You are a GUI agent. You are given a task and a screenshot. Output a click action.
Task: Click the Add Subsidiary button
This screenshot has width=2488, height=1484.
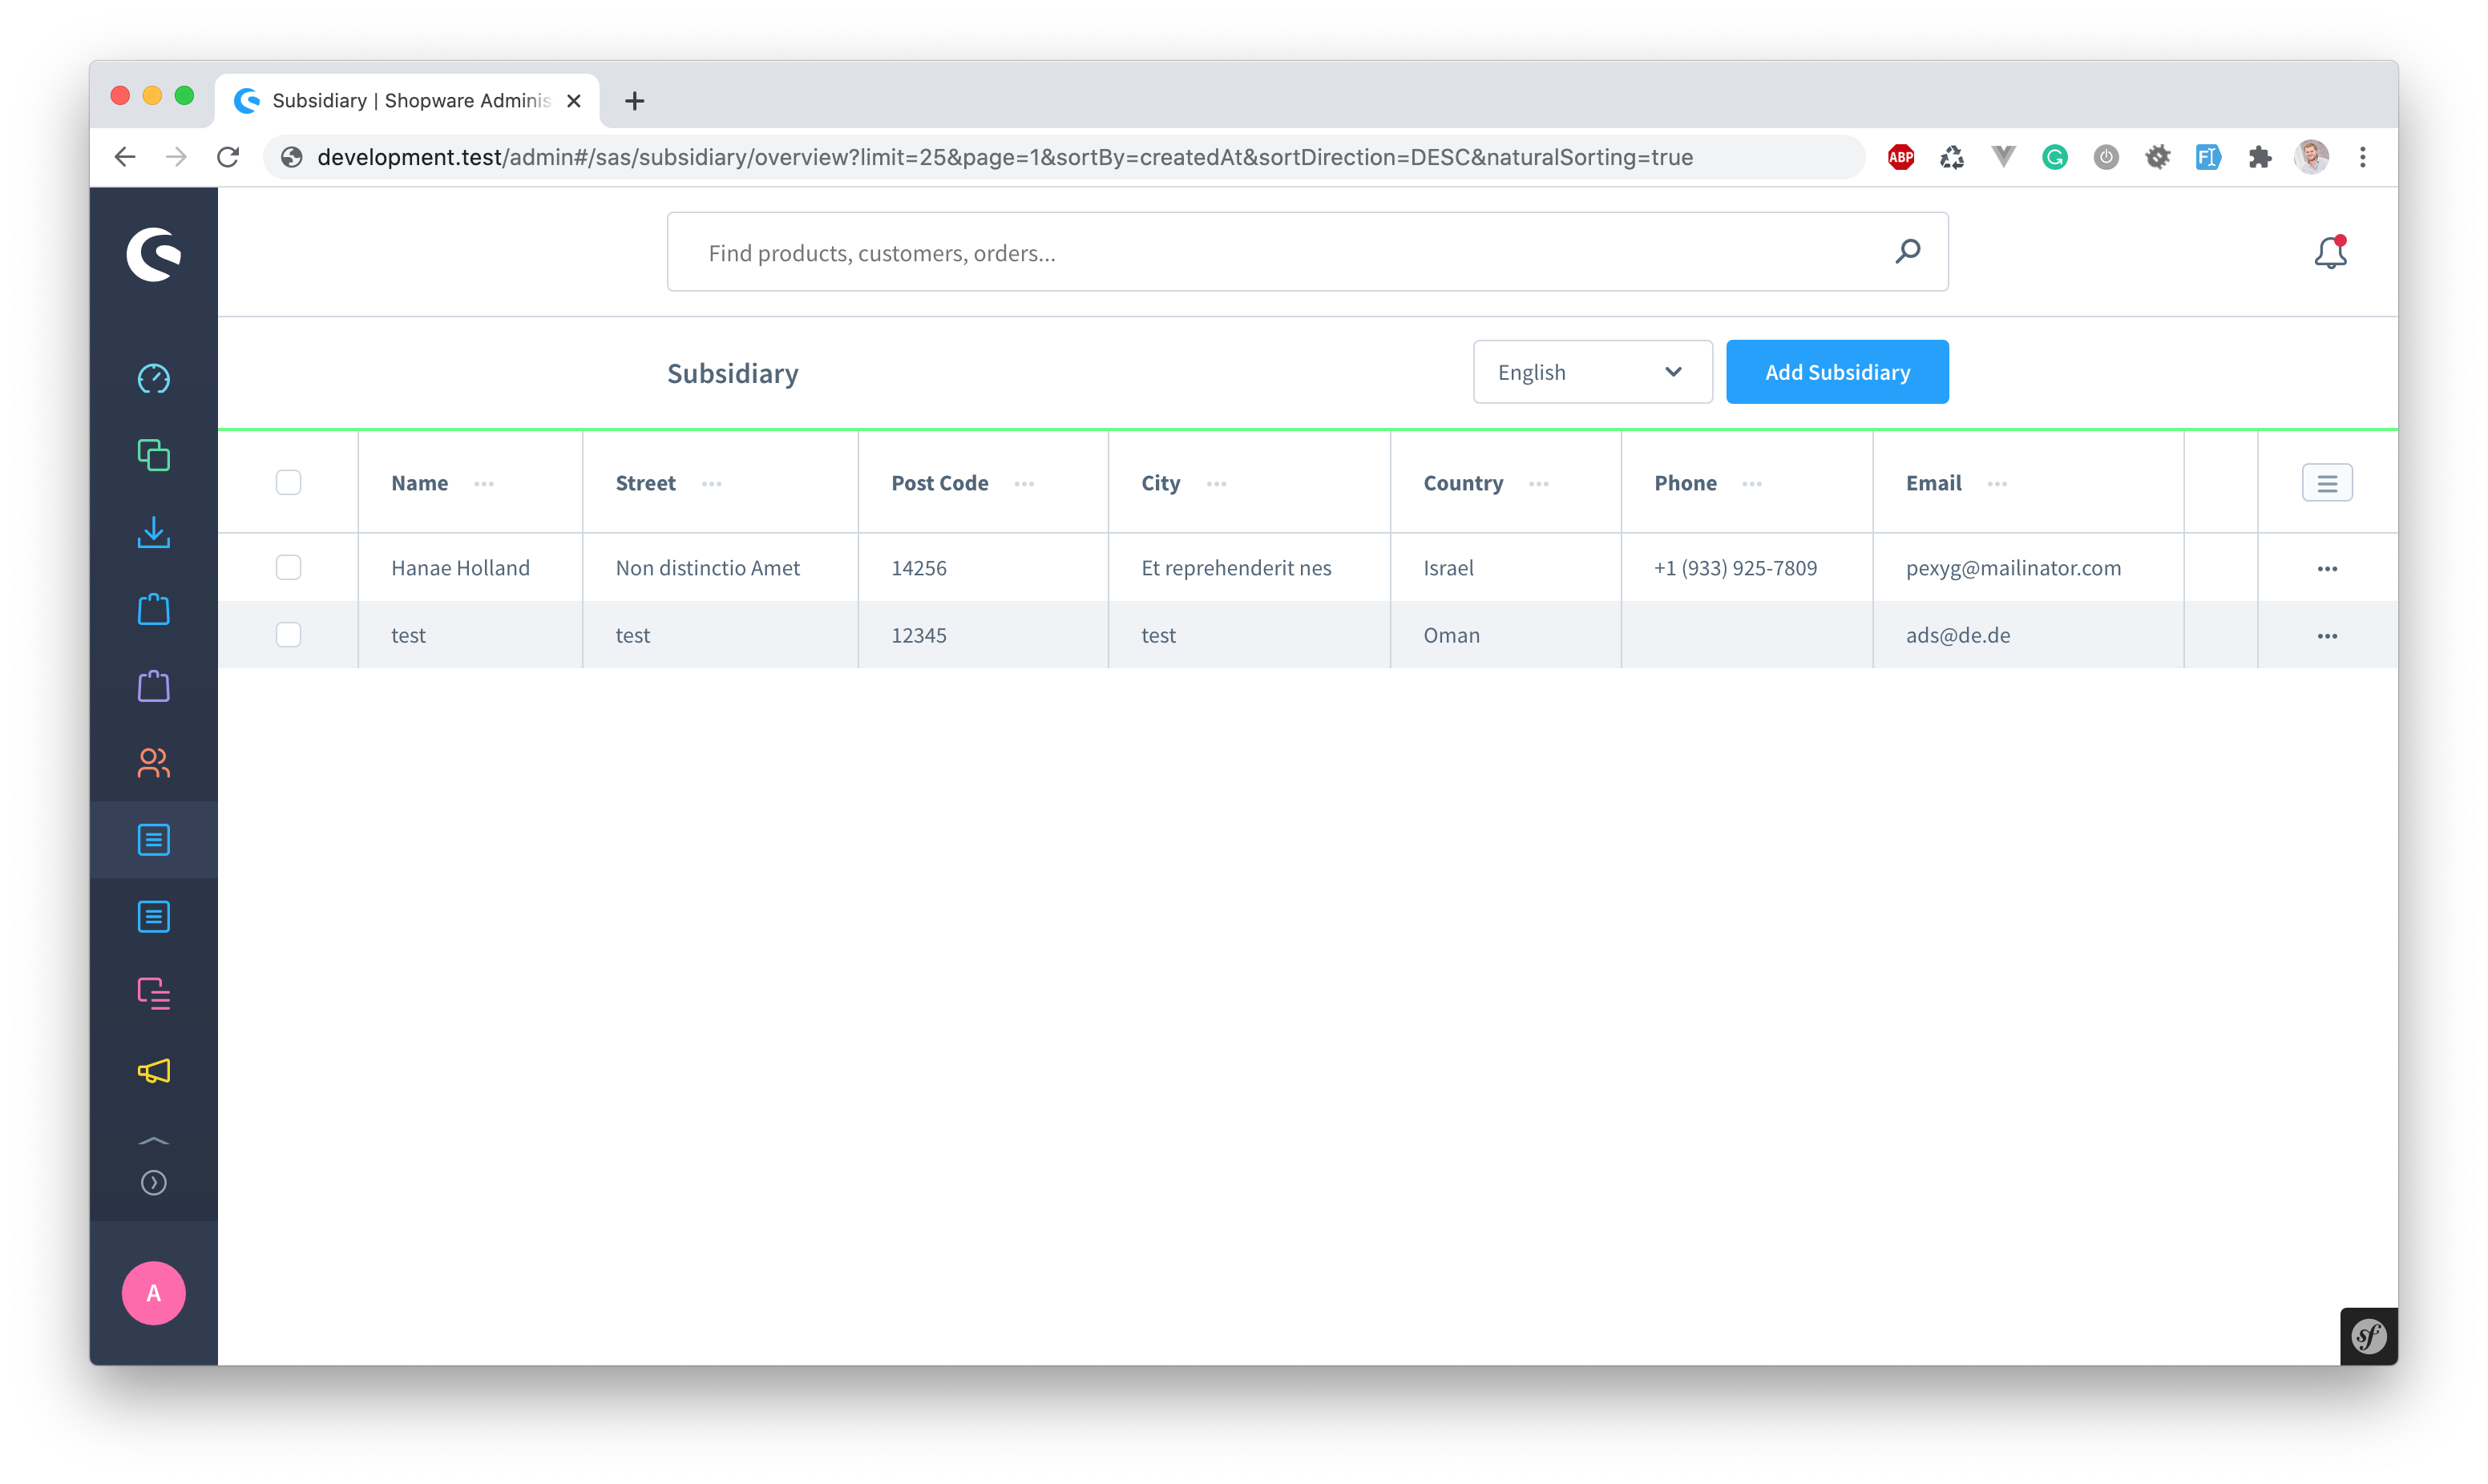(1836, 372)
